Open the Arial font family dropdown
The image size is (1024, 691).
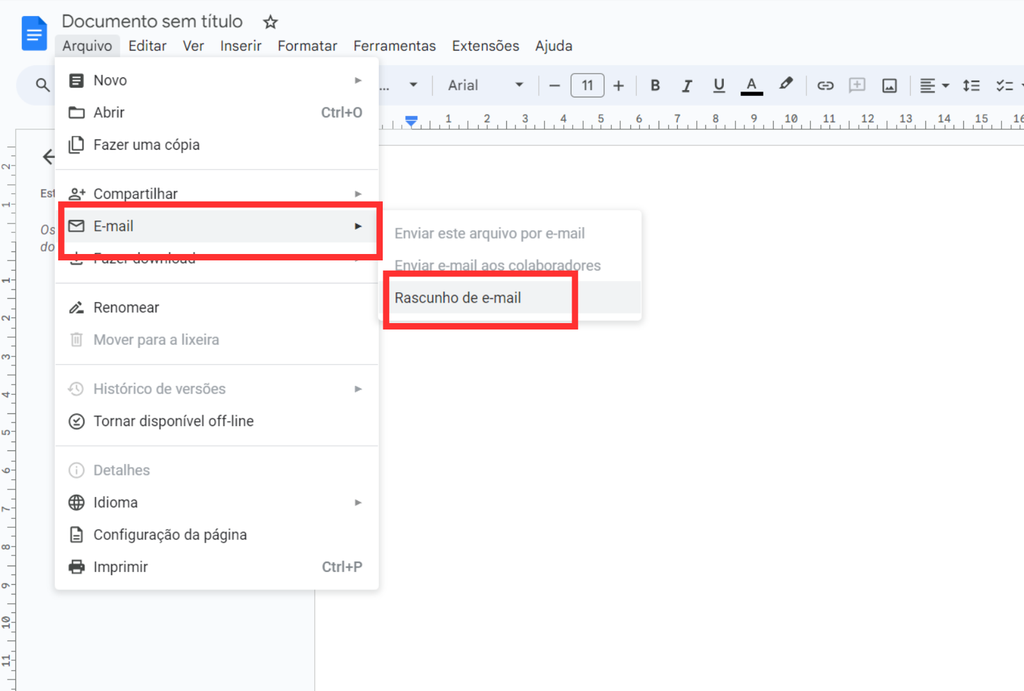point(485,86)
